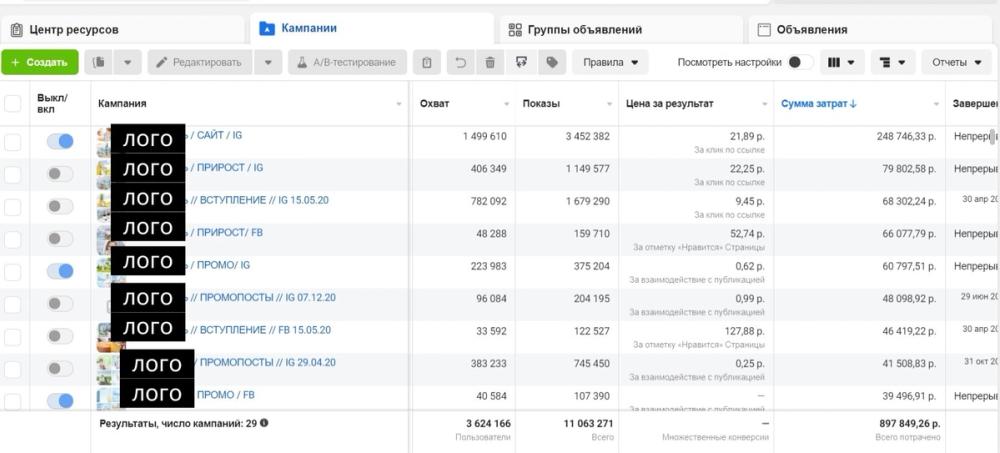
Task: Click the info icon next to 29
Action: pyautogui.click(x=264, y=422)
